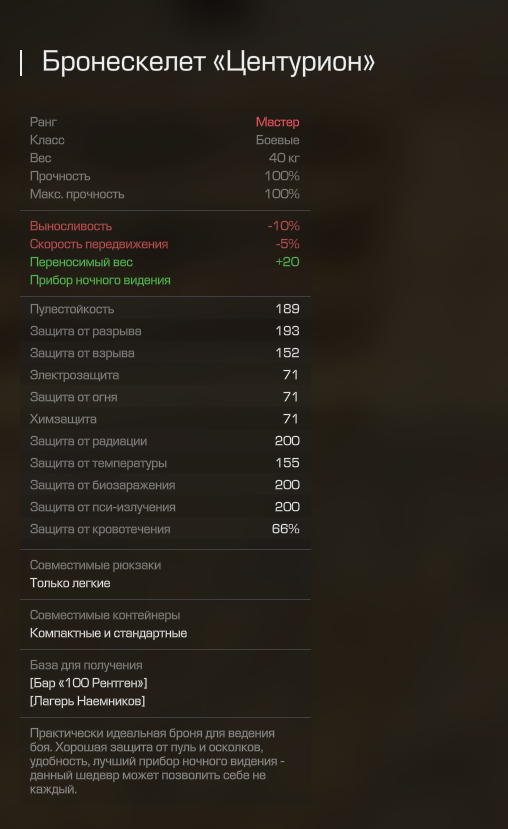Image resolution: width=508 pixels, height=829 pixels.
Task: Select the Компактные и стандартные containers value
Action: (x=108, y=633)
